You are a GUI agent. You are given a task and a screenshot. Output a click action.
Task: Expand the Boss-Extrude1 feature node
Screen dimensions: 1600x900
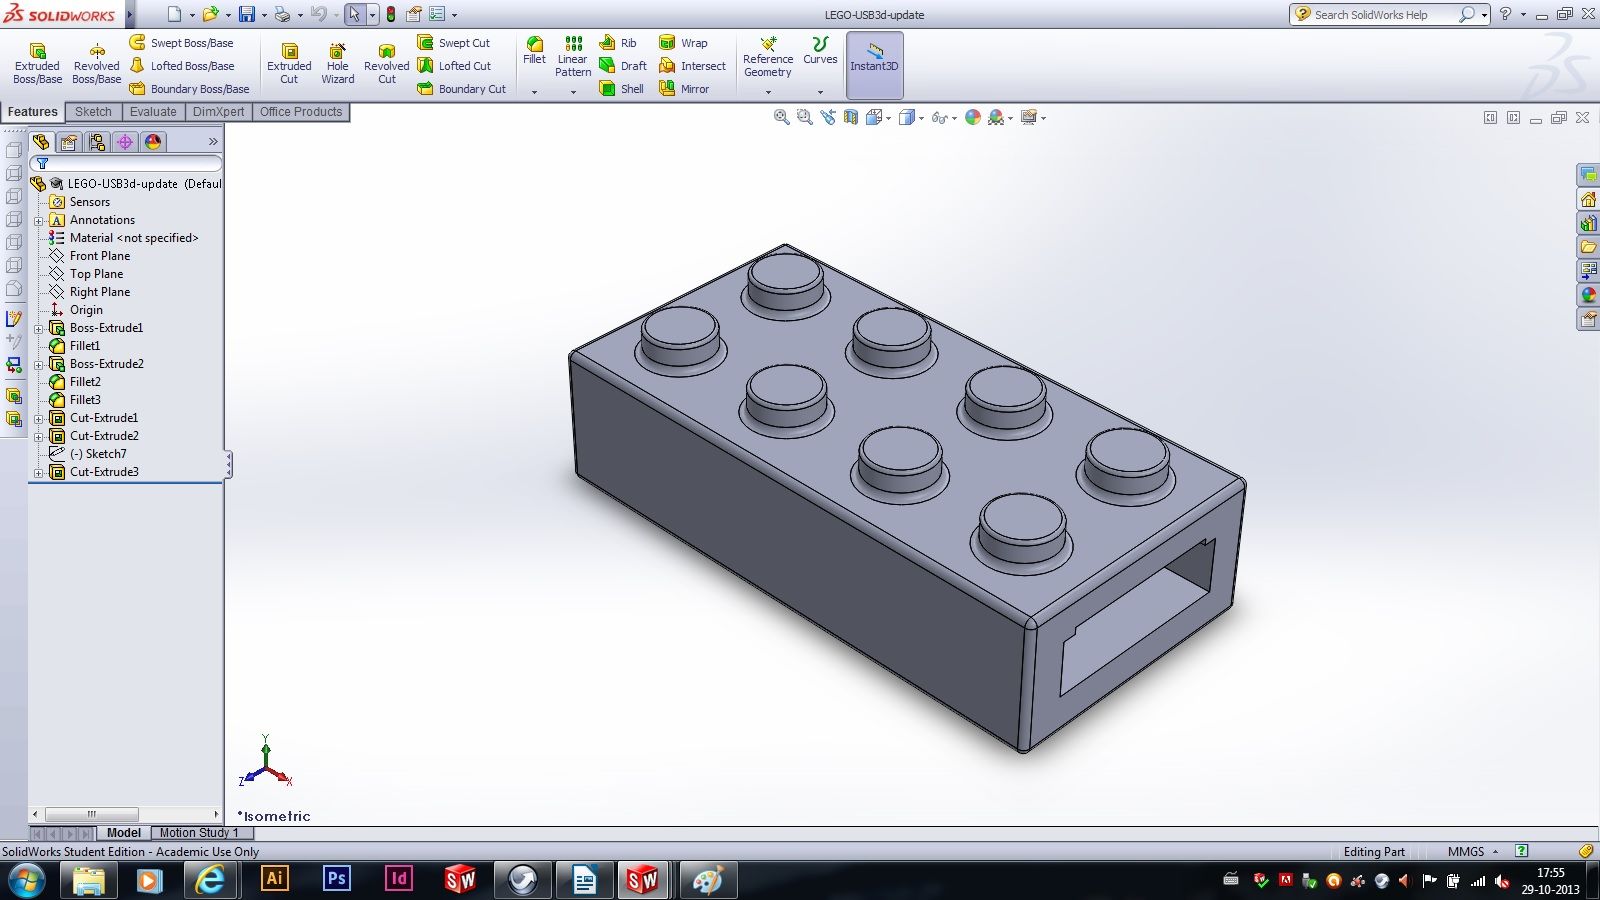40,328
